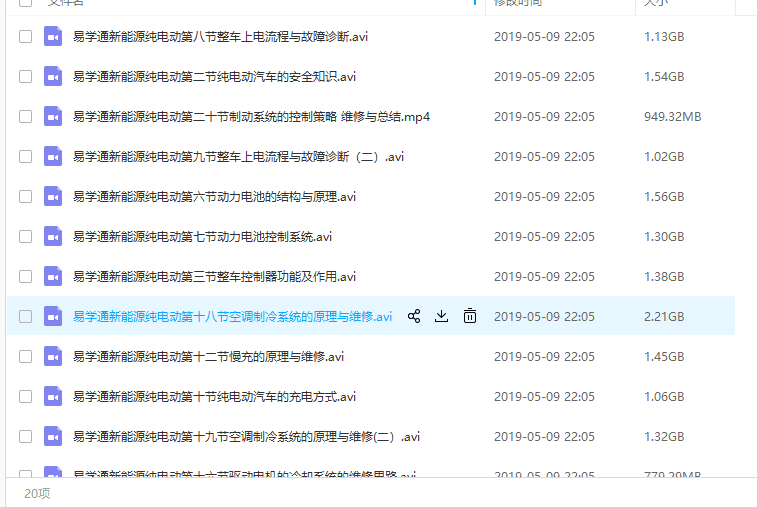Tick checkbox for 第十节纯电动汽车的充电方式.avi

tap(26, 397)
